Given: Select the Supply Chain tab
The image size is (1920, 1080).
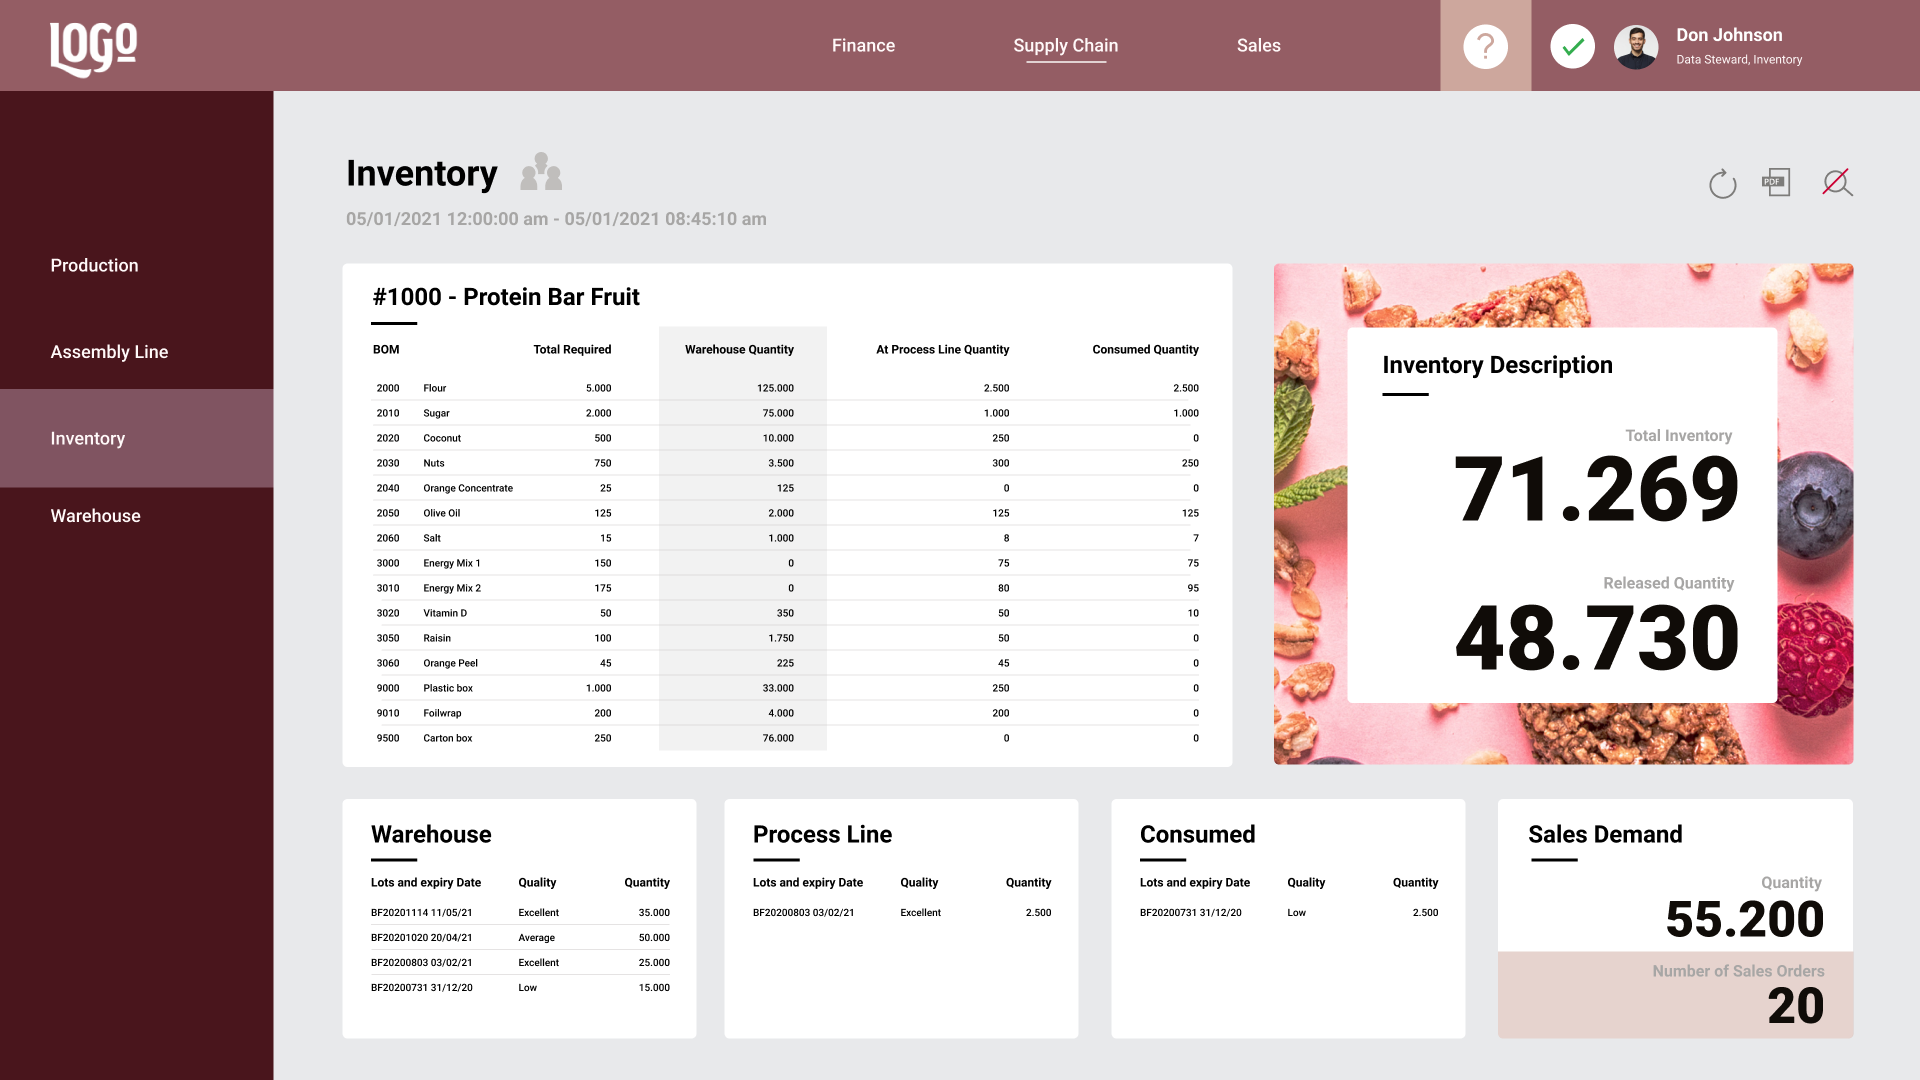Looking at the screenshot, I should coord(1065,46).
